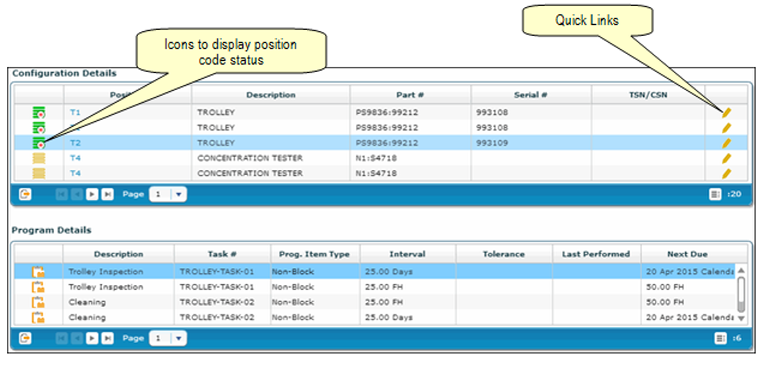The height and width of the screenshot is (368, 769).
Task: Click the column chooser icon in Configuration Details pager
Action: click(x=715, y=194)
